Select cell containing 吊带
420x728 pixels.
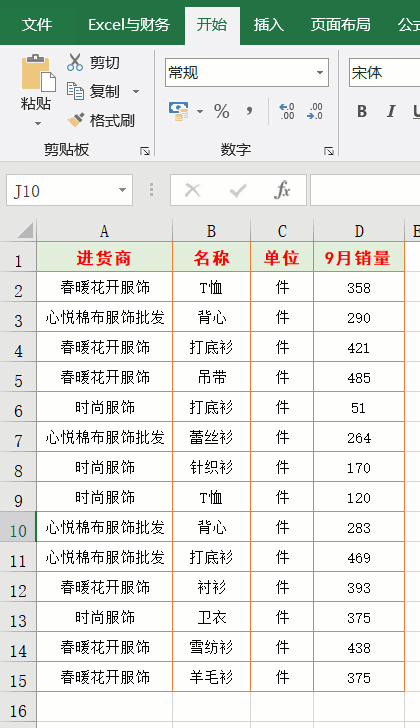pos(211,377)
